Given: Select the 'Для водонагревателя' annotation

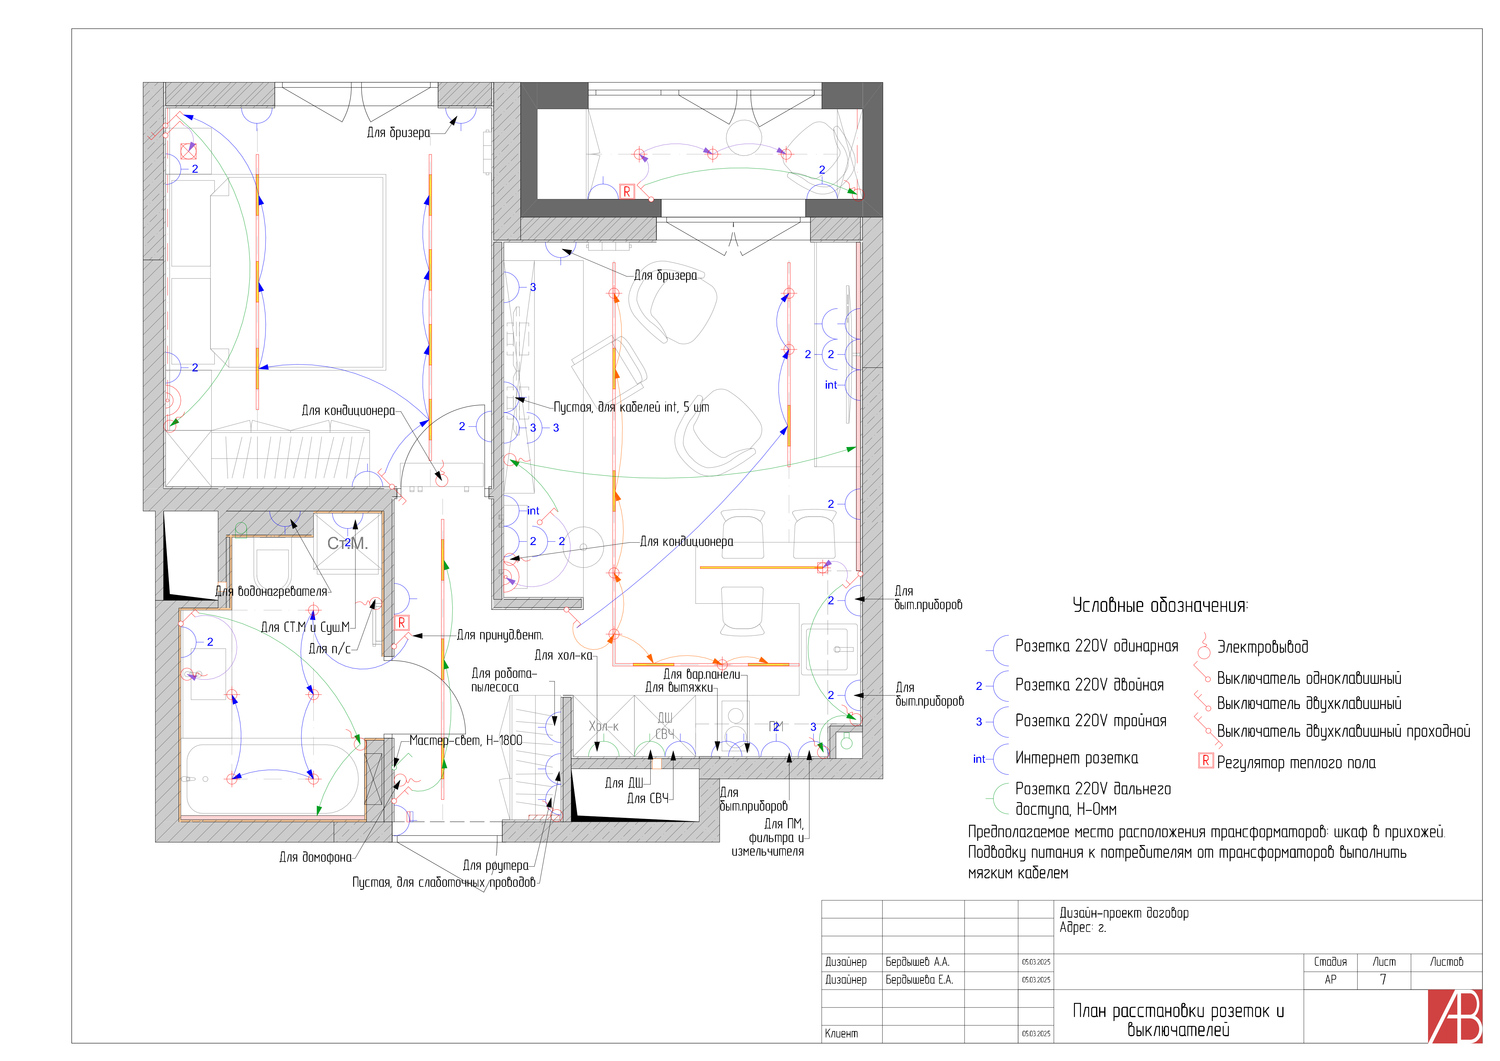Looking at the screenshot, I should coord(271,591).
